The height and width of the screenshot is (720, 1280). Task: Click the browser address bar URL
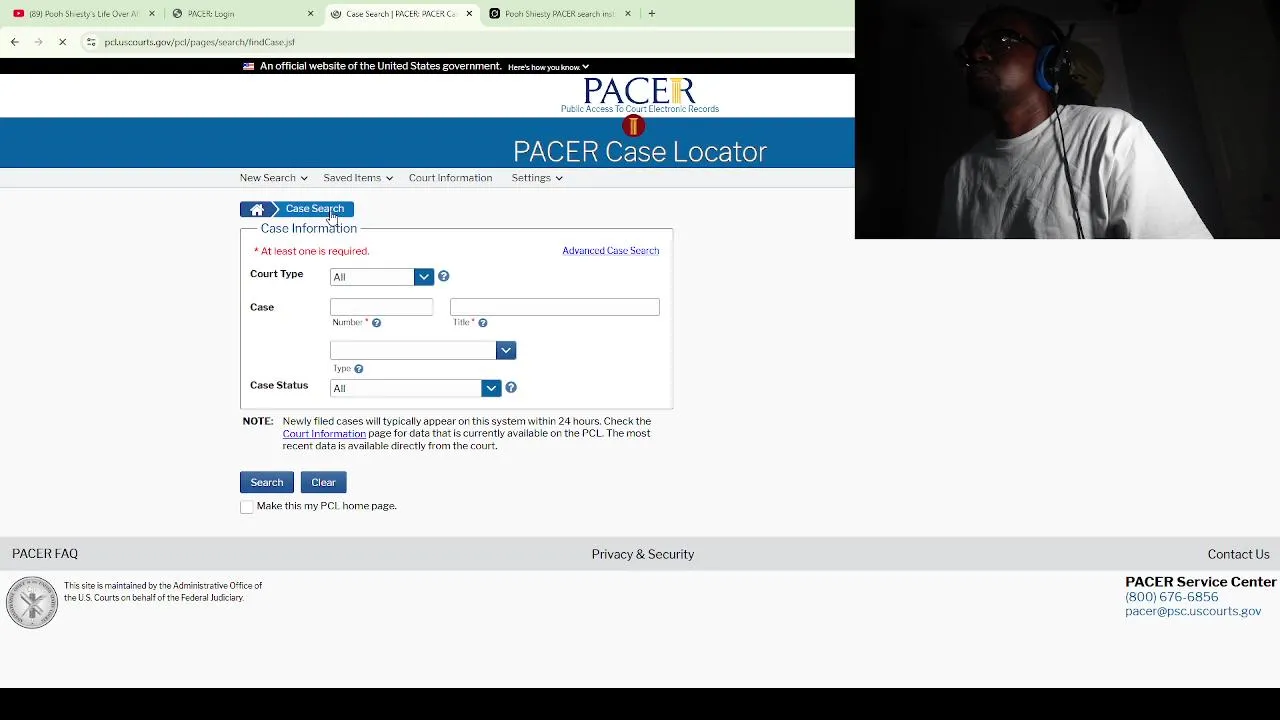[199, 42]
